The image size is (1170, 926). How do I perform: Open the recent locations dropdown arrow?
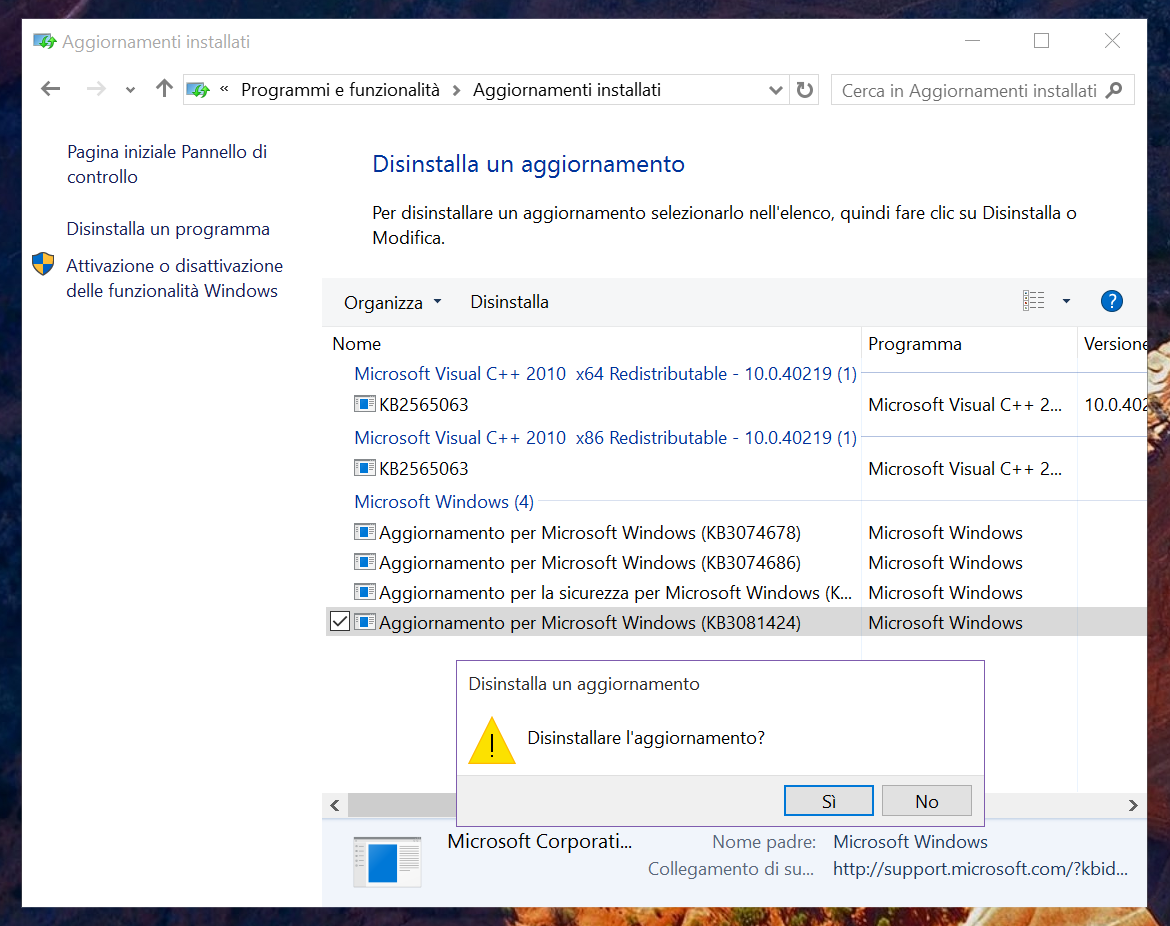(131, 90)
